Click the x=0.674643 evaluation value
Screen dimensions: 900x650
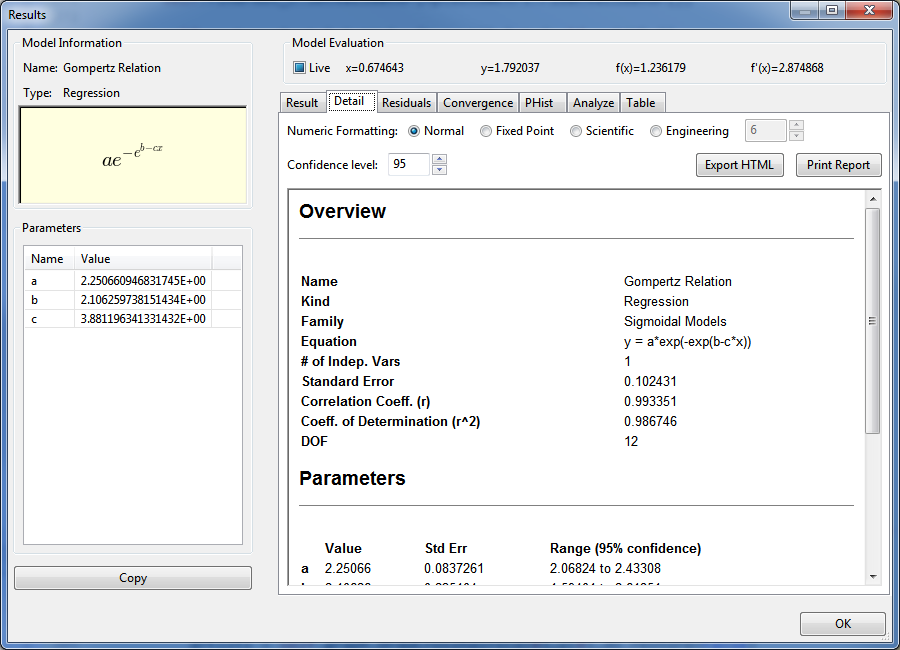pyautogui.click(x=374, y=68)
